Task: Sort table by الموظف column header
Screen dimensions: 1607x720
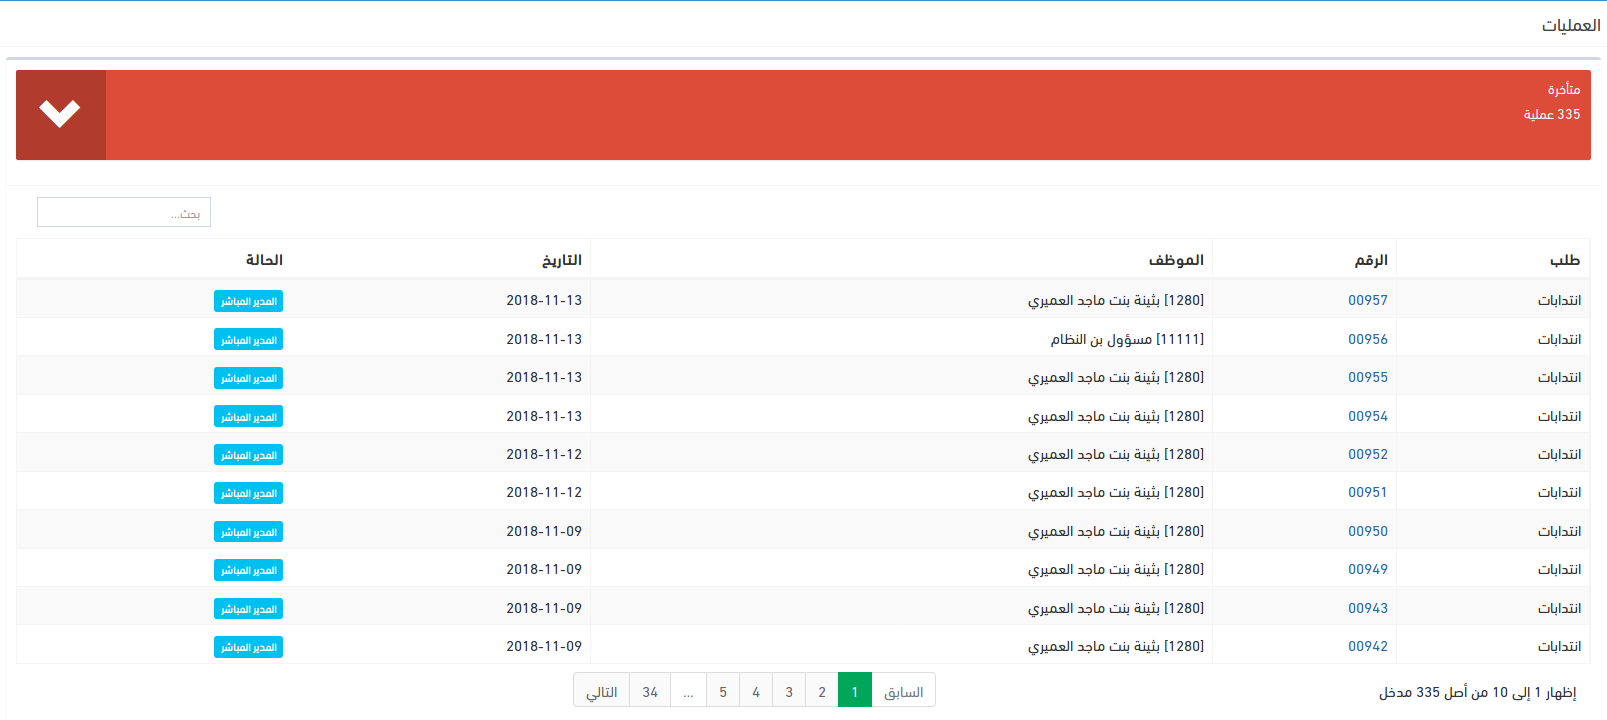Action: coord(1175,260)
